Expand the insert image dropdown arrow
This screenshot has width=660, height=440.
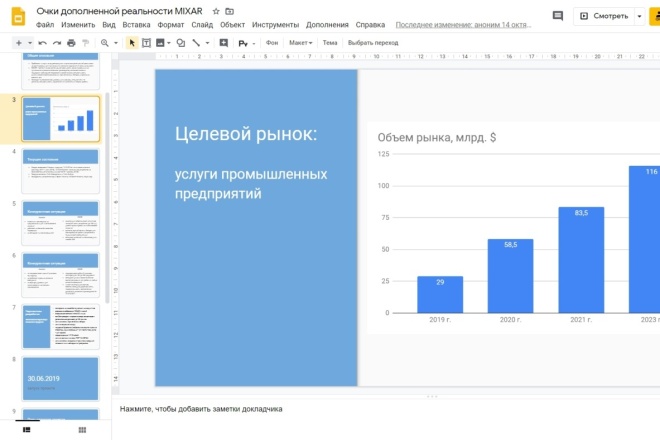[x=169, y=43]
